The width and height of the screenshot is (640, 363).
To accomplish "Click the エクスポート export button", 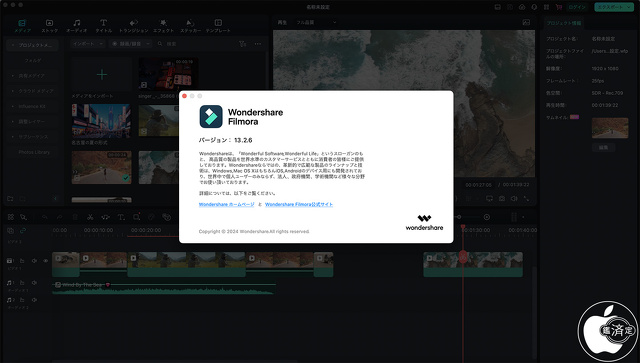I will click(x=614, y=7).
